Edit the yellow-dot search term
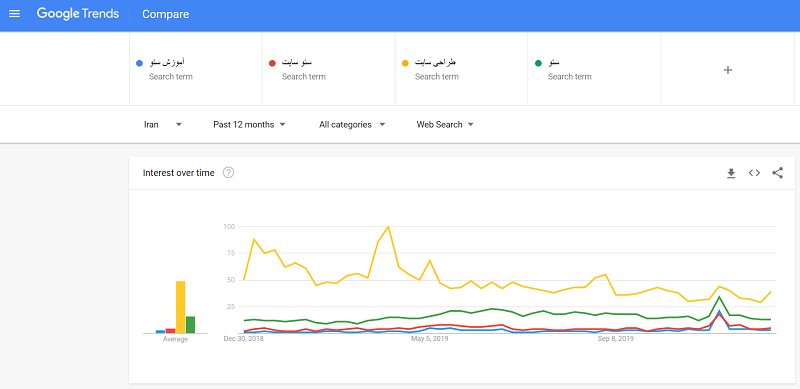800x389 pixels. [462, 69]
